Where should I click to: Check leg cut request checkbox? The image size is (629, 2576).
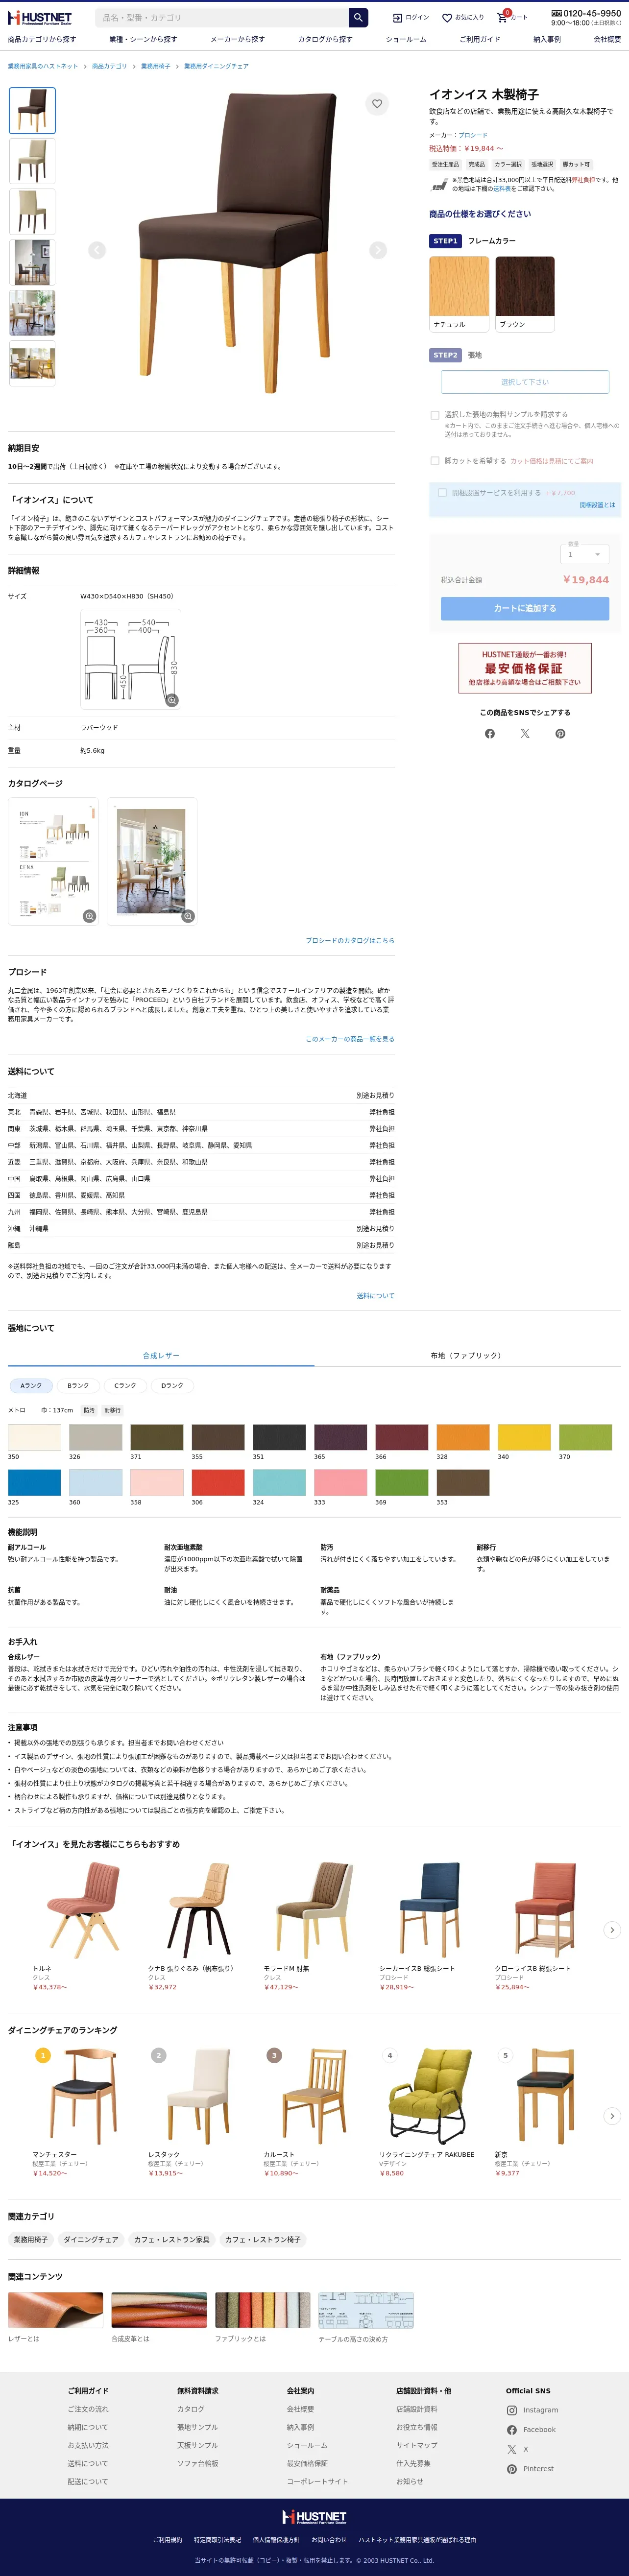(435, 461)
